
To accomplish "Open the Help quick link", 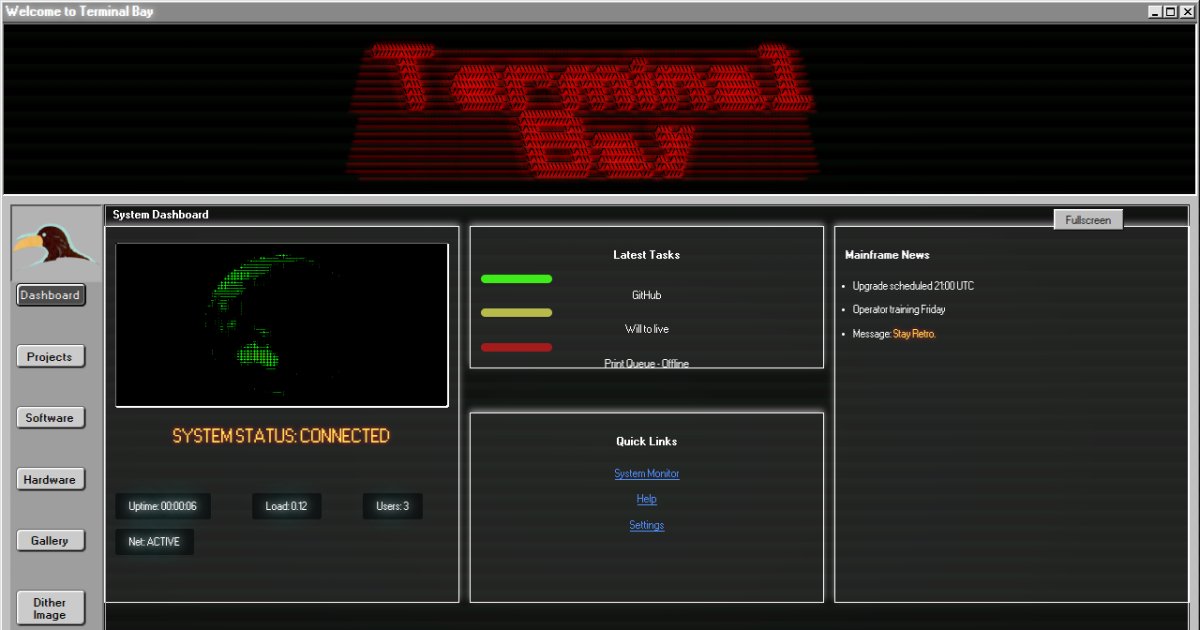I will pos(646,499).
